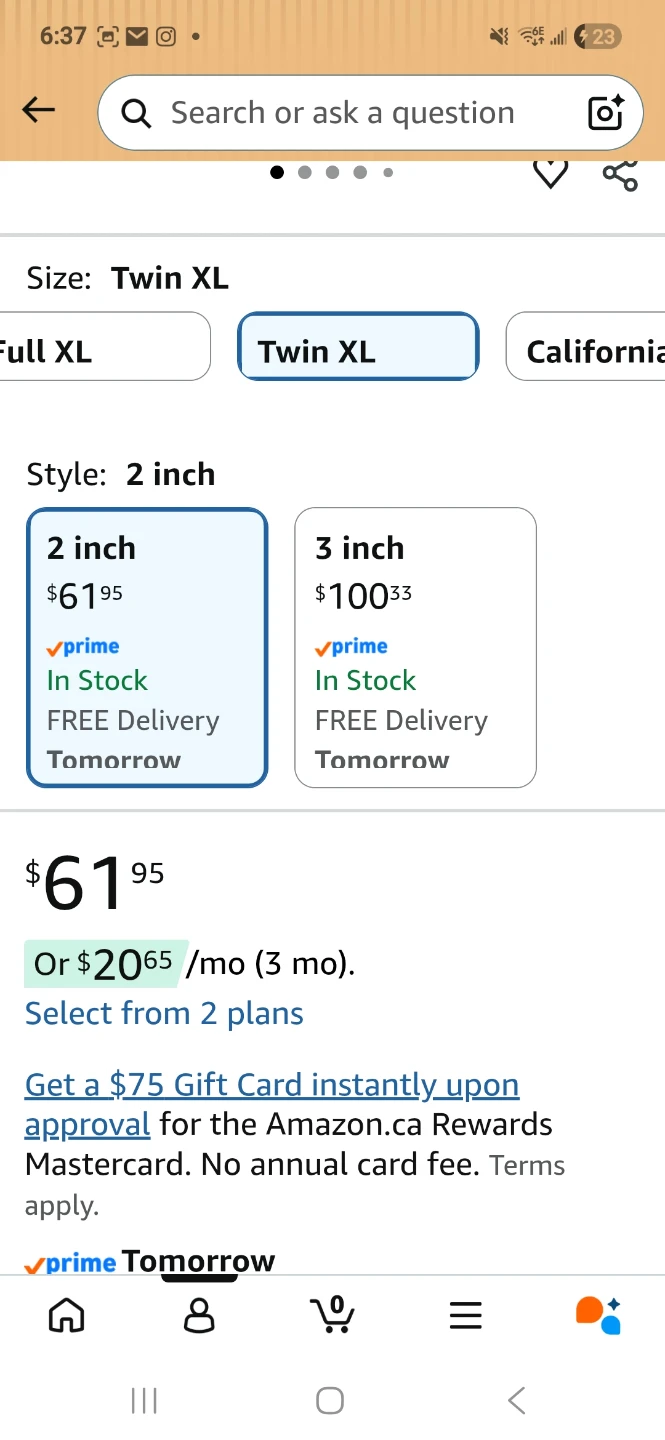Select the 3 inch style card

click(x=415, y=648)
